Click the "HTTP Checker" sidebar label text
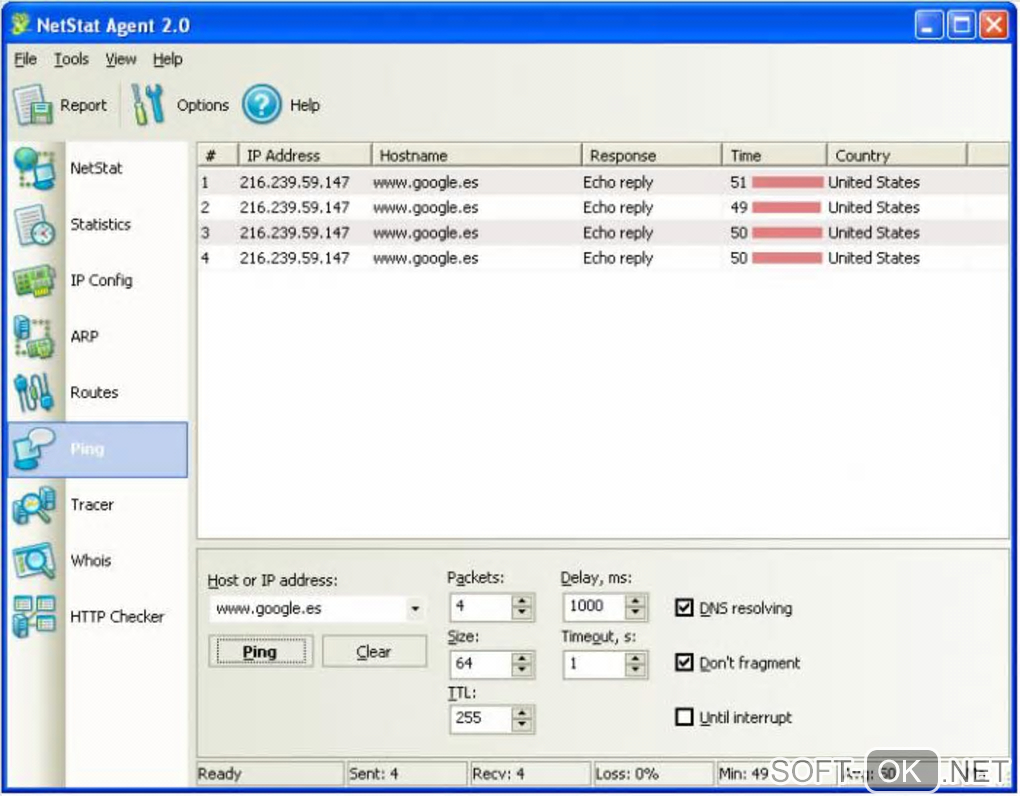This screenshot has width=1020, height=796. tap(117, 617)
